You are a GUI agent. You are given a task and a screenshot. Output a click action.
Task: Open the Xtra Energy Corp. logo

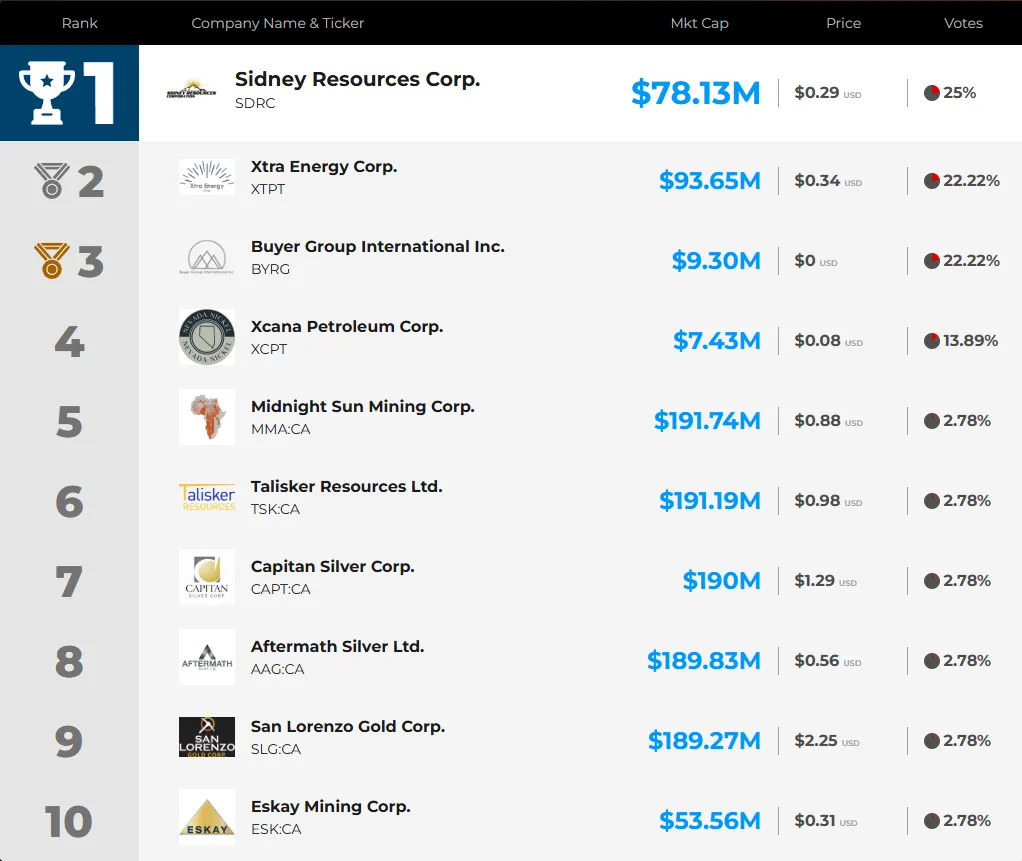pos(207,177)
